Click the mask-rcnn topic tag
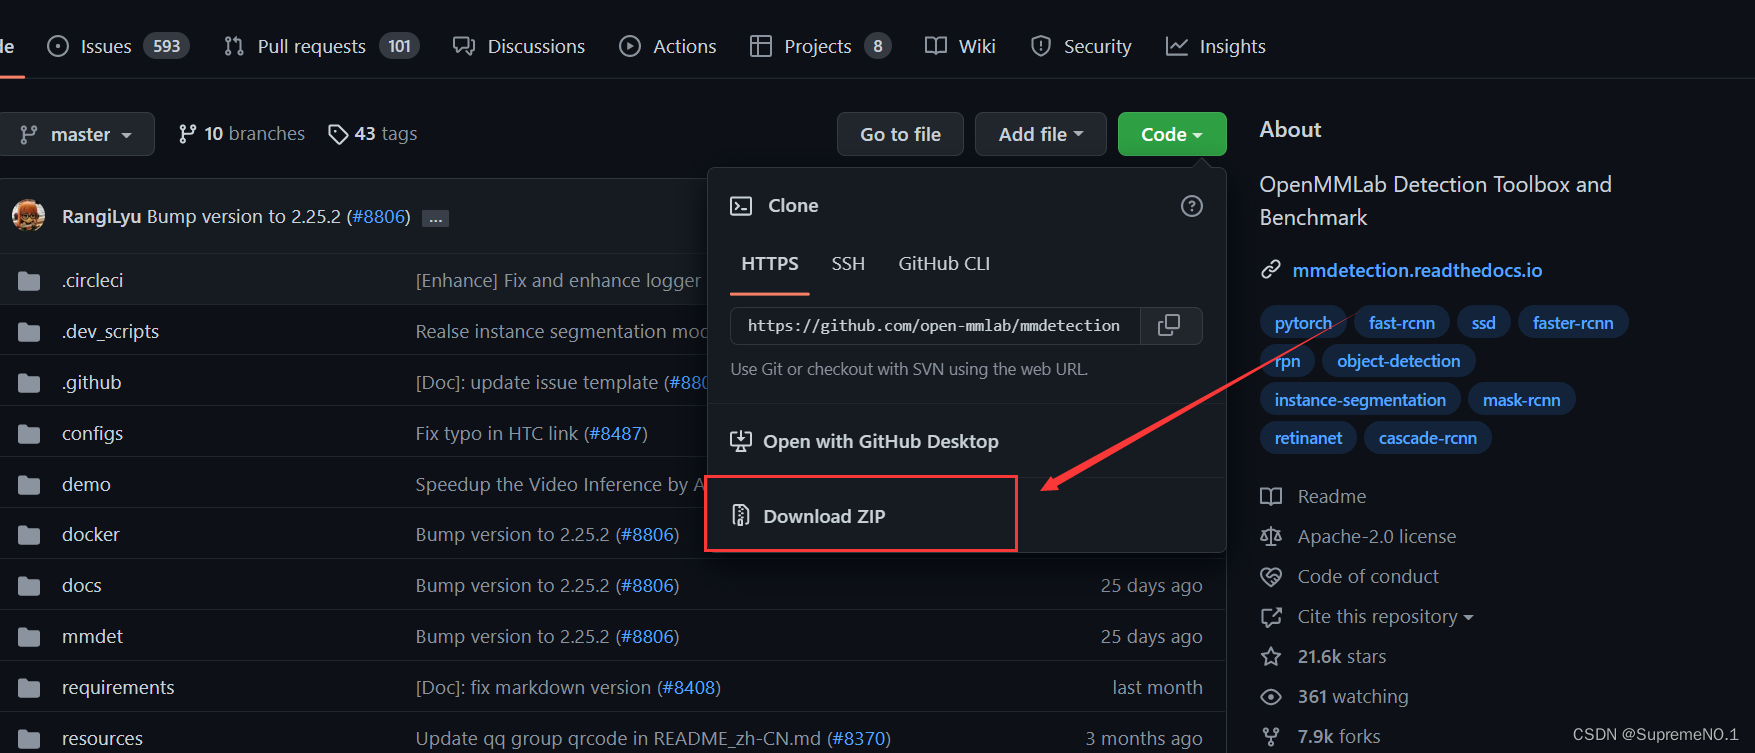This screenshot has height=753, width=1755. pos(1521,400)
